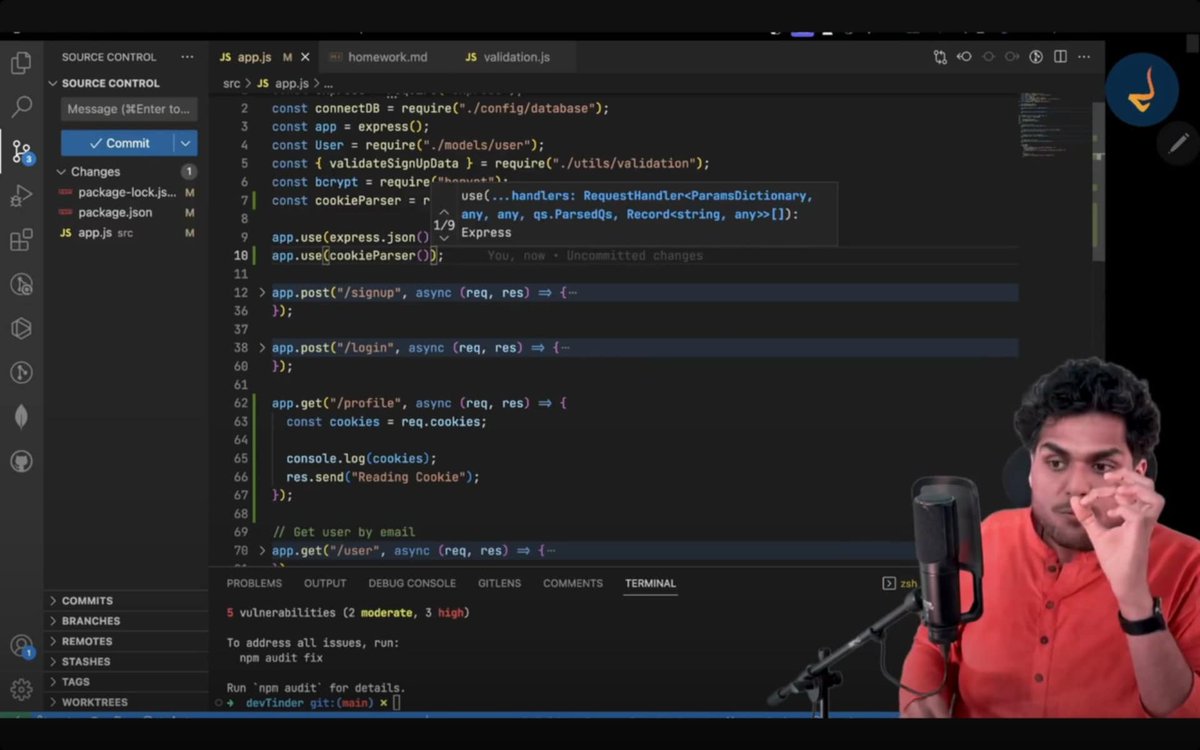Unfold the app.post "/login" code block
Viewport: 1200px width, 750px height.
tap(263, 348)
